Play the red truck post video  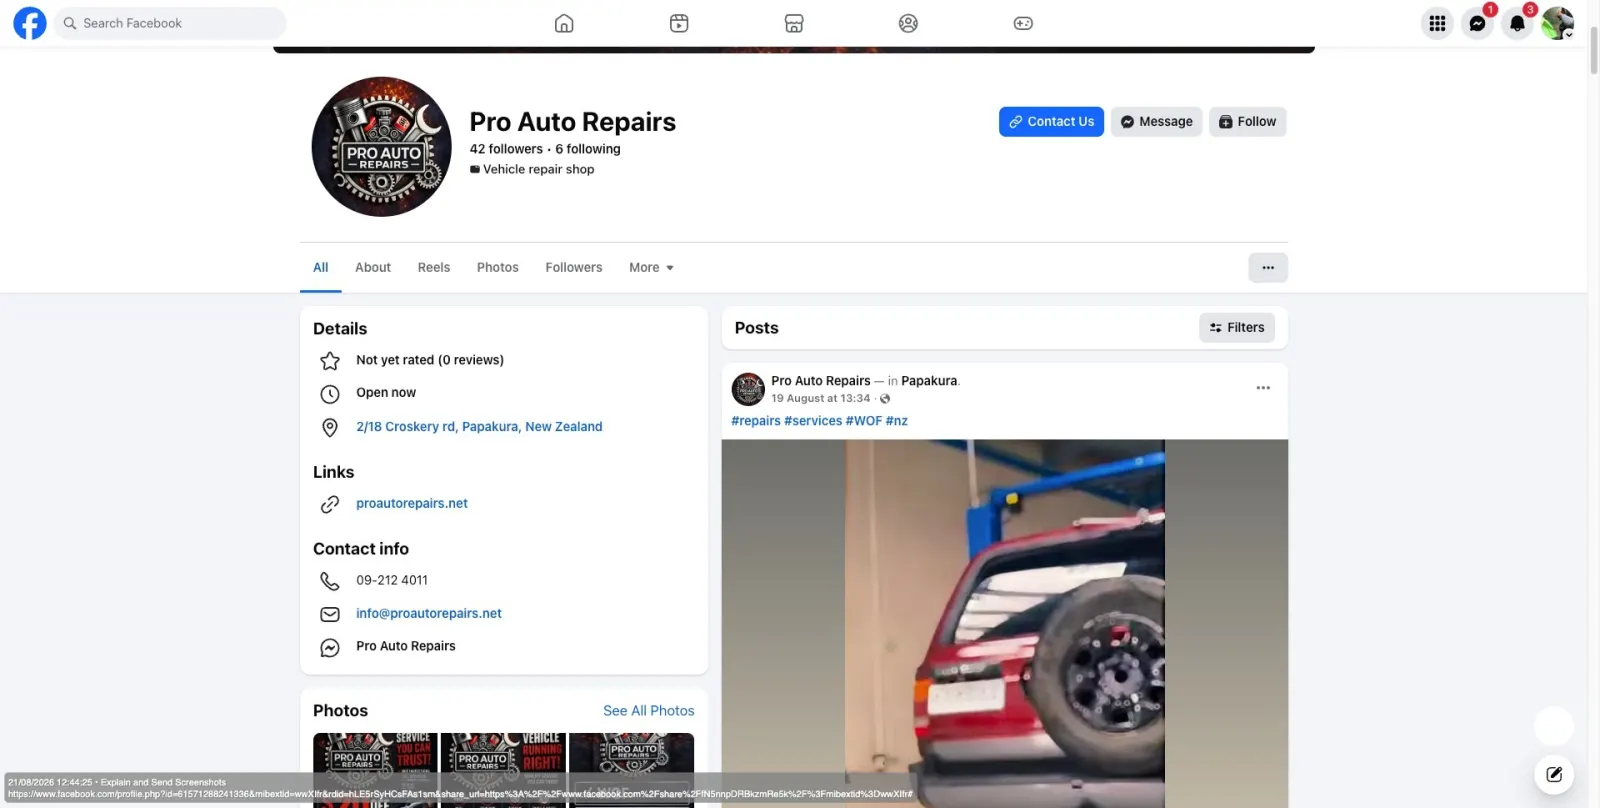coord(1005,623)
